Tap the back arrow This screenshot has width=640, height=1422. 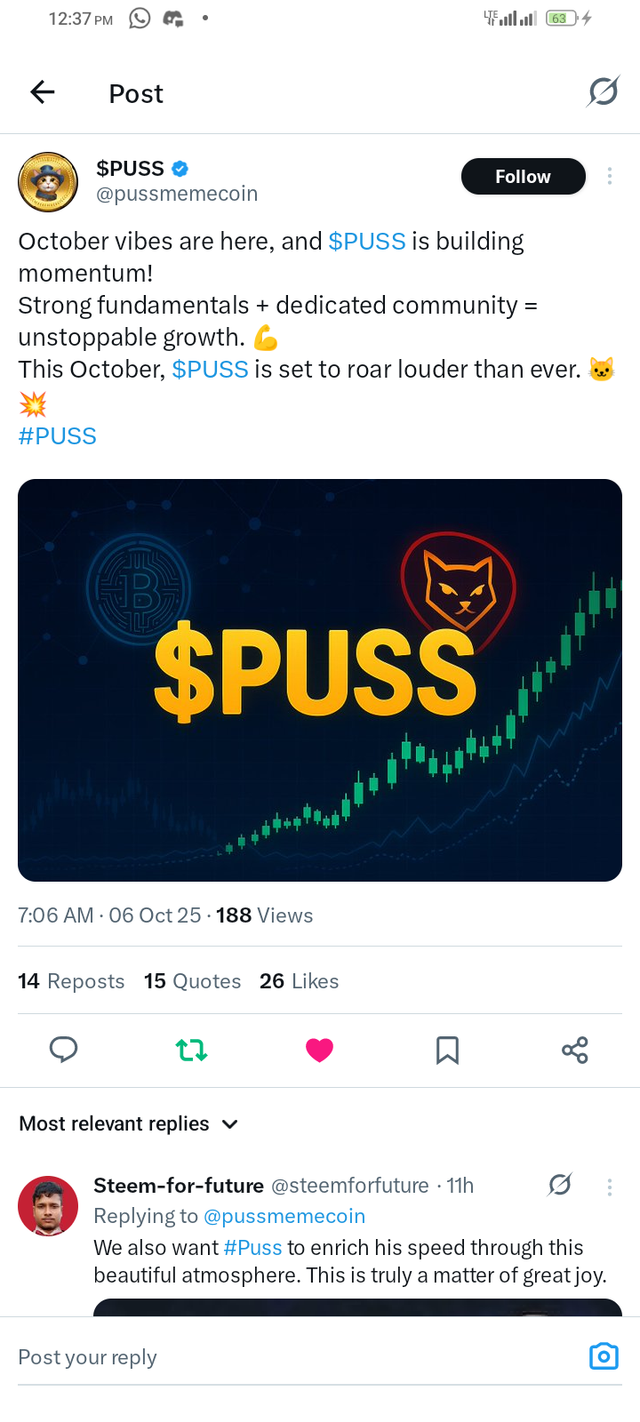[x=42, y=93]
